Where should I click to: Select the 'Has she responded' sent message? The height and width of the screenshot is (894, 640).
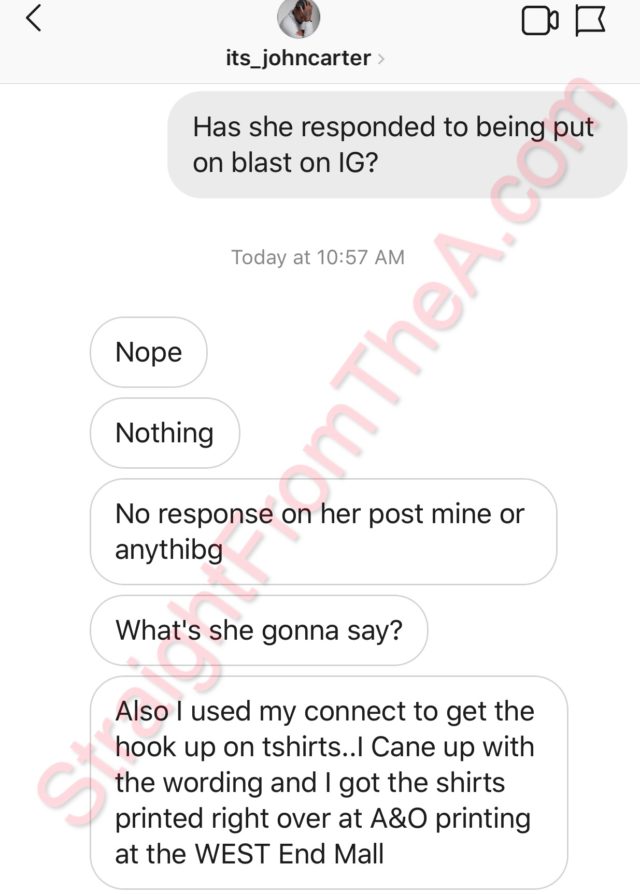397,145
